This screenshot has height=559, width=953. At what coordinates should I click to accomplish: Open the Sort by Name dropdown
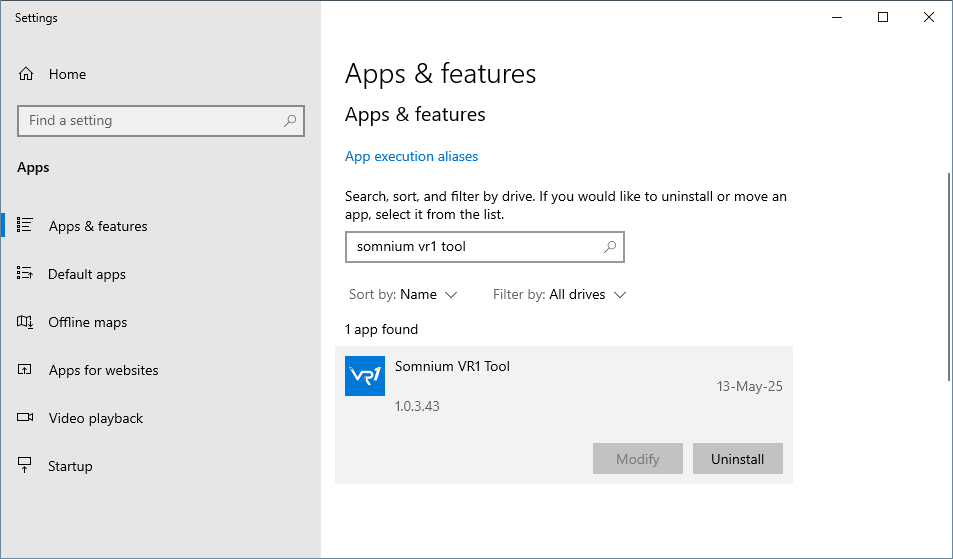tap(402, 295)
